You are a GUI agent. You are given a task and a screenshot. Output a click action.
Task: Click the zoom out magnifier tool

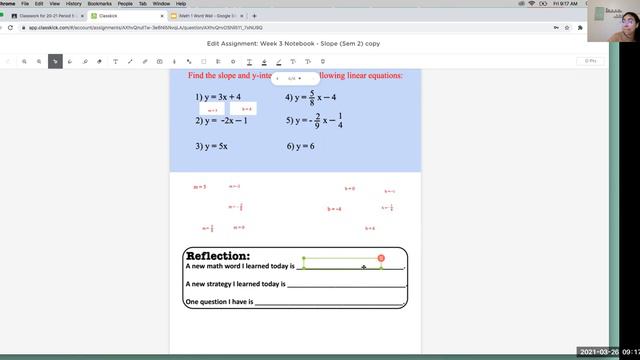click(x=39, y=62)
